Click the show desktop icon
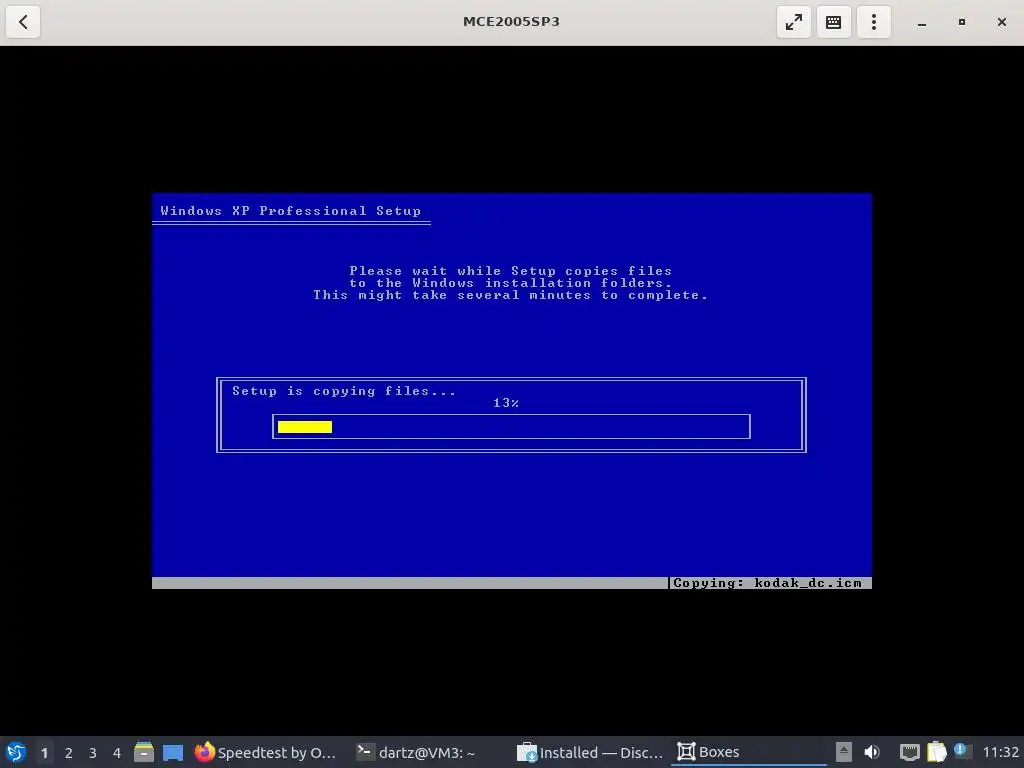 pos(172,753)
